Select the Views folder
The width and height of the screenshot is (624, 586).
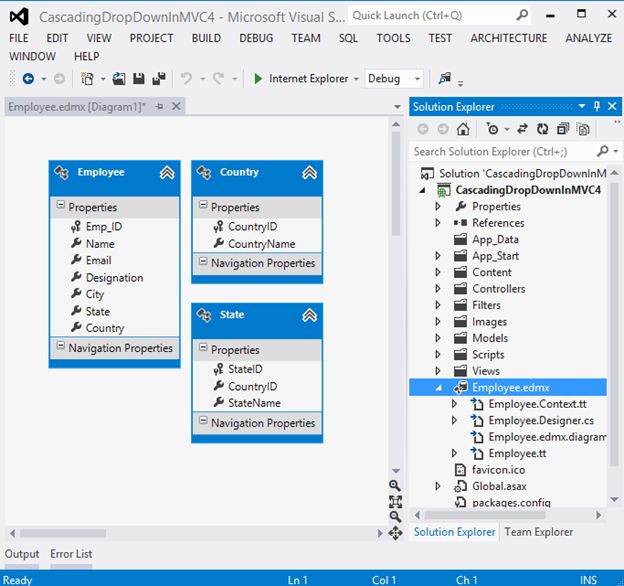coord(486,371)
